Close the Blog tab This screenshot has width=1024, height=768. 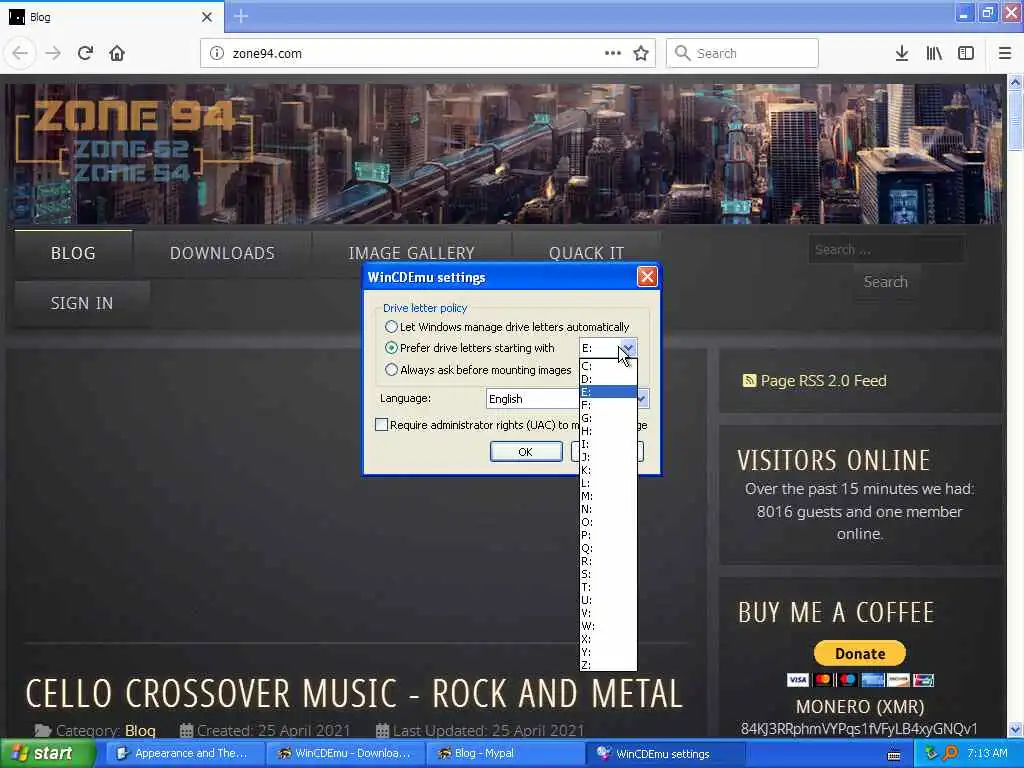tap(207, 17)
